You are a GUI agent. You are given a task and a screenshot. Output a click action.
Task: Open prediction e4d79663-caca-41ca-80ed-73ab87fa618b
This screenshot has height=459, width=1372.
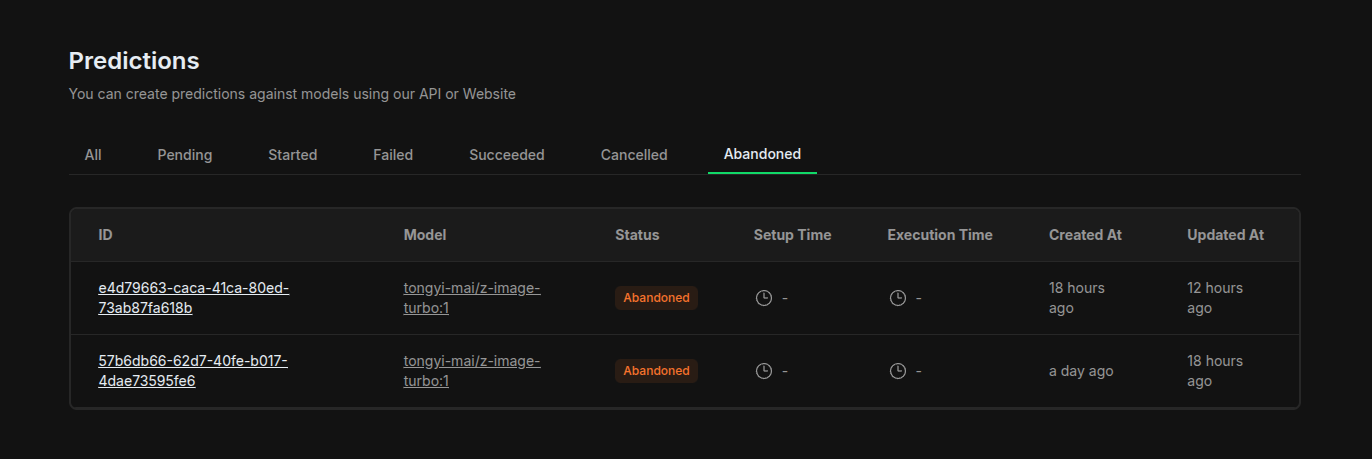(194, 298)
